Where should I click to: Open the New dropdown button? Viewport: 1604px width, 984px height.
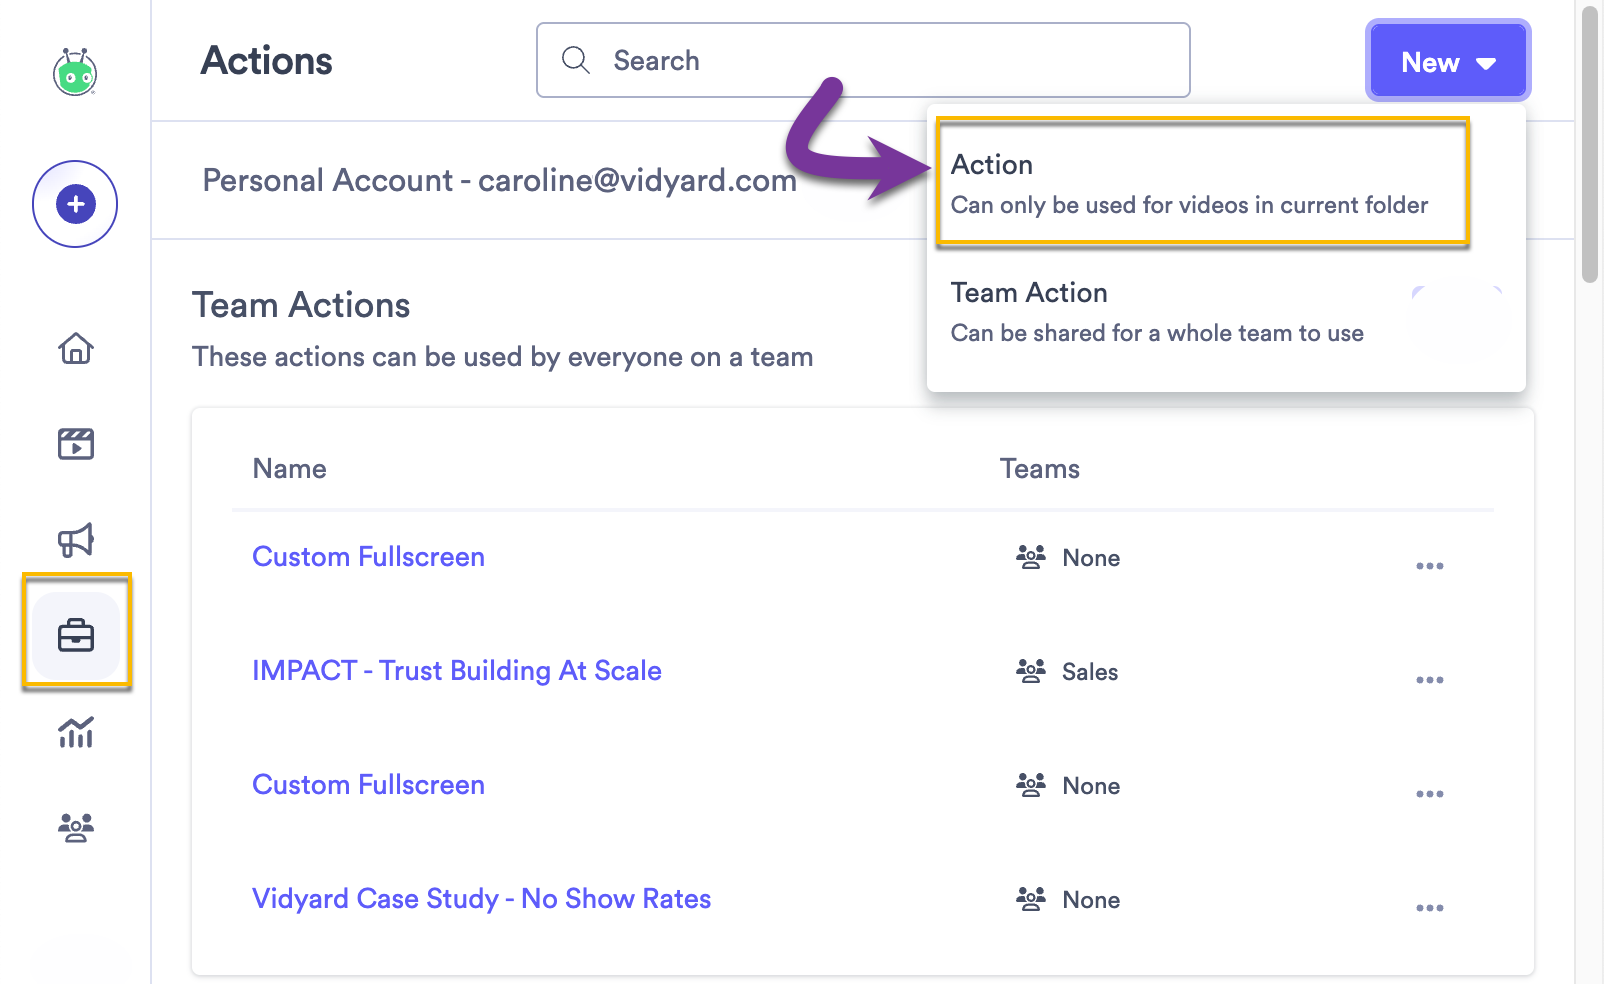pos(1447,61)
